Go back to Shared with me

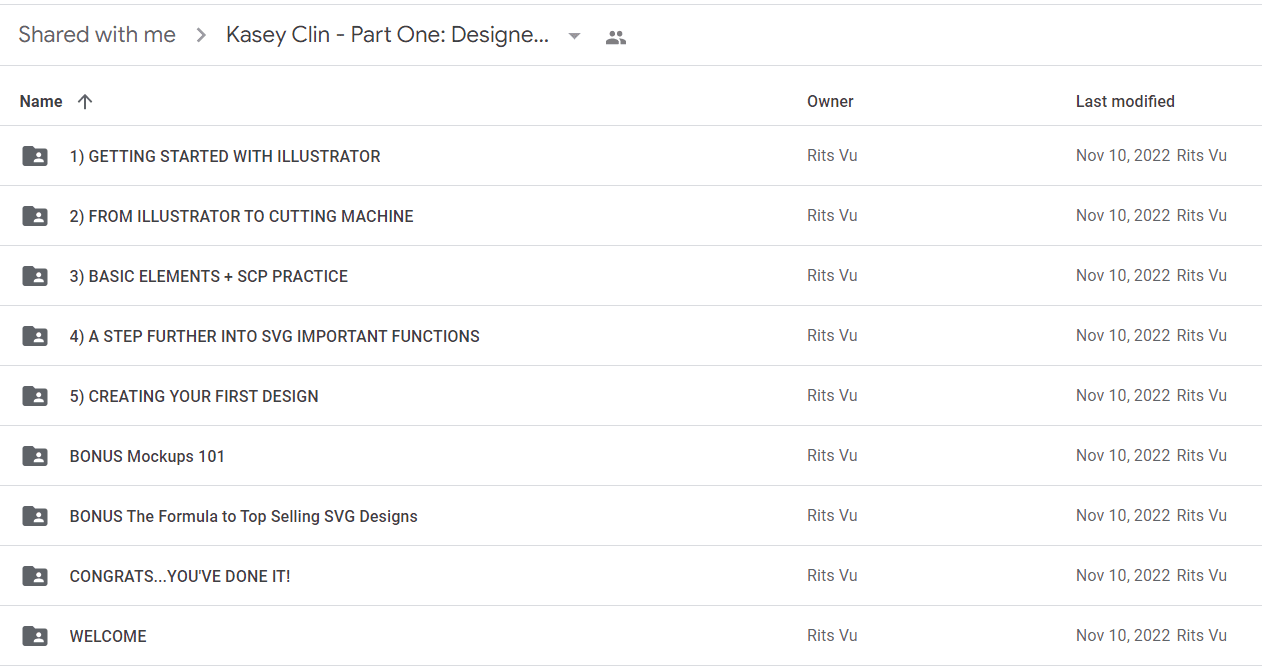point(97,35)
